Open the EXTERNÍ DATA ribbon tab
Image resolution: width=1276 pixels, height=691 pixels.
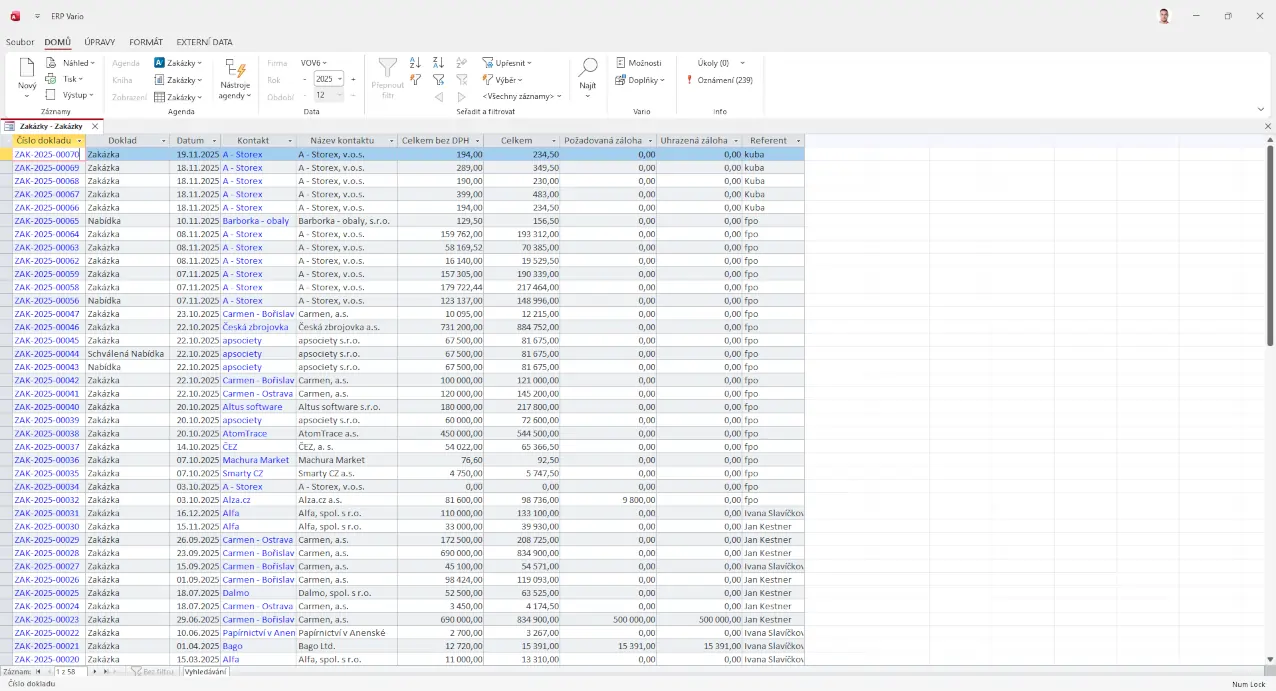(x=204, y=42)
